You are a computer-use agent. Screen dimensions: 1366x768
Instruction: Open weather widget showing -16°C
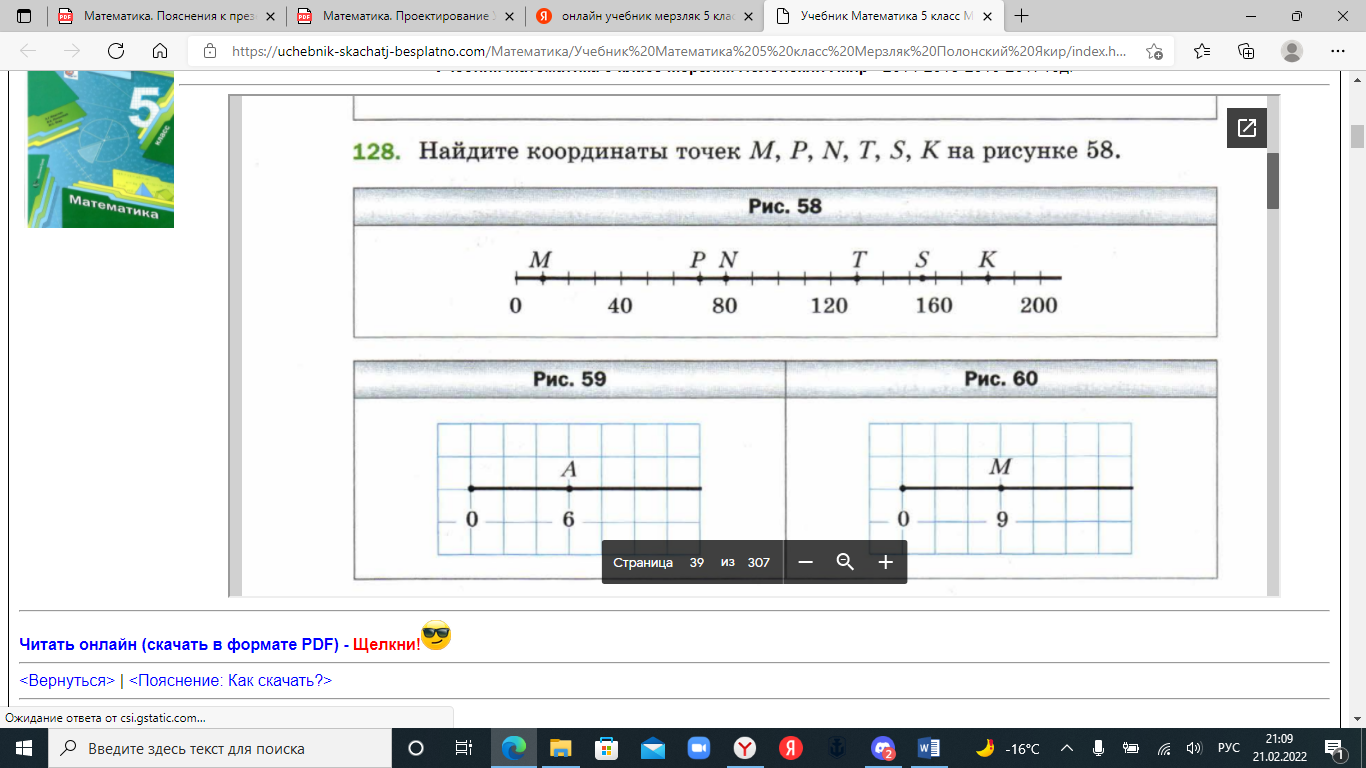1009,748
